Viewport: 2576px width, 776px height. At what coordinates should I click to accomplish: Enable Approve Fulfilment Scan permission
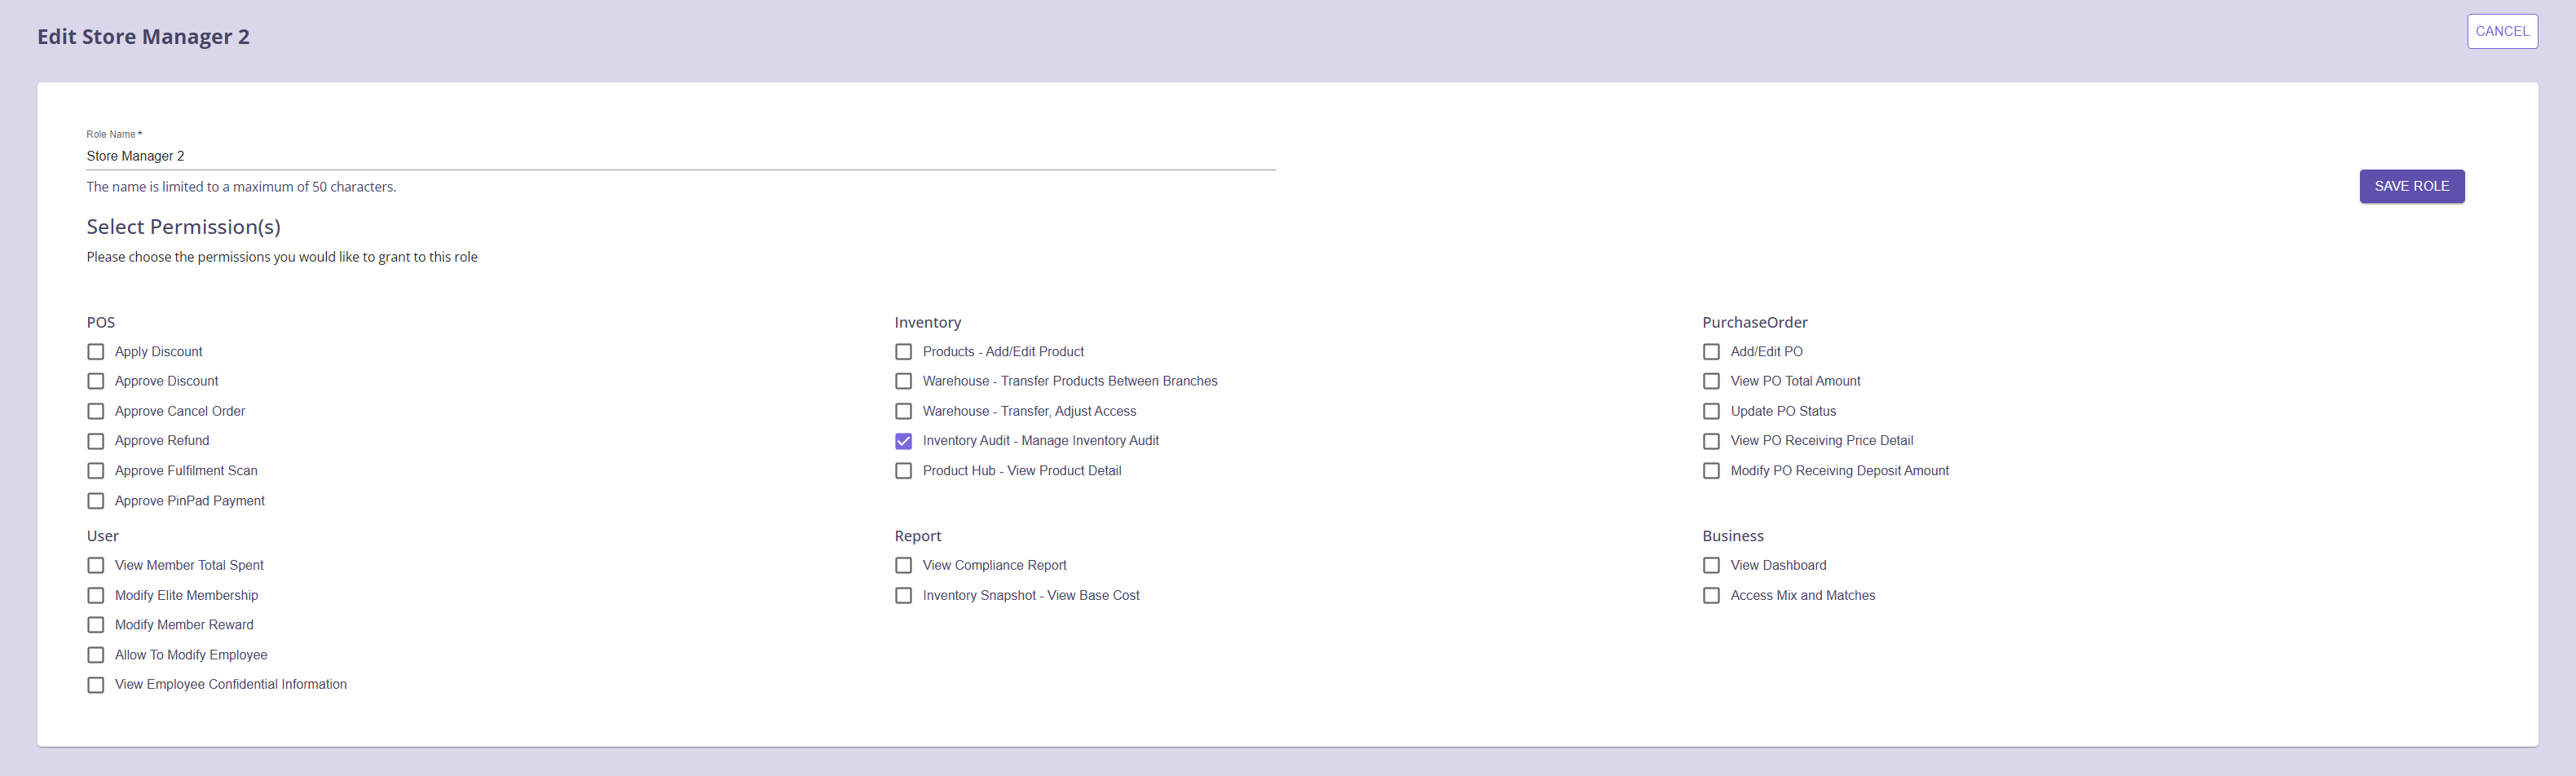pyautogui.click(x=96, y=471)
